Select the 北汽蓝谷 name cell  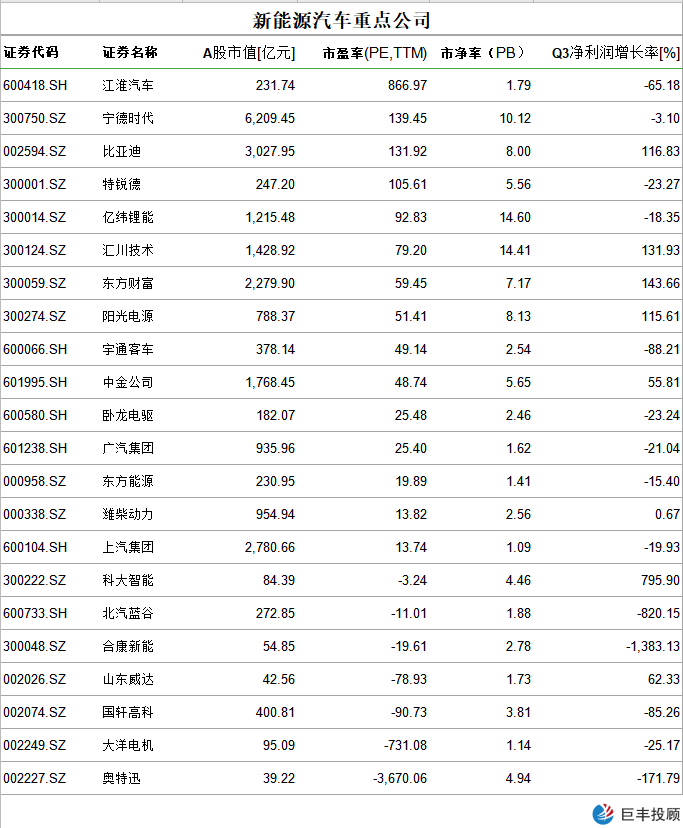point(128,614)
